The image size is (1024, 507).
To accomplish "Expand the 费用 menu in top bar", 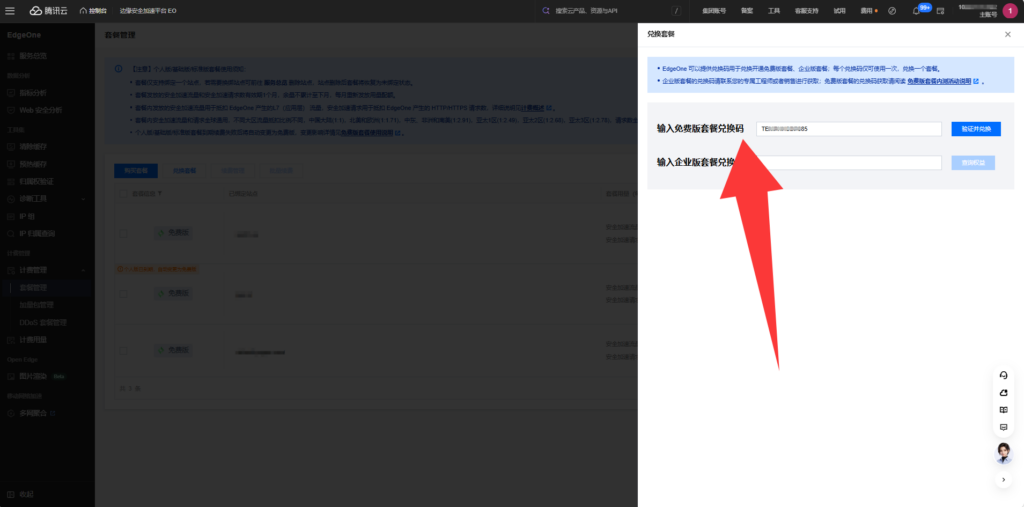I will [867, 11].
